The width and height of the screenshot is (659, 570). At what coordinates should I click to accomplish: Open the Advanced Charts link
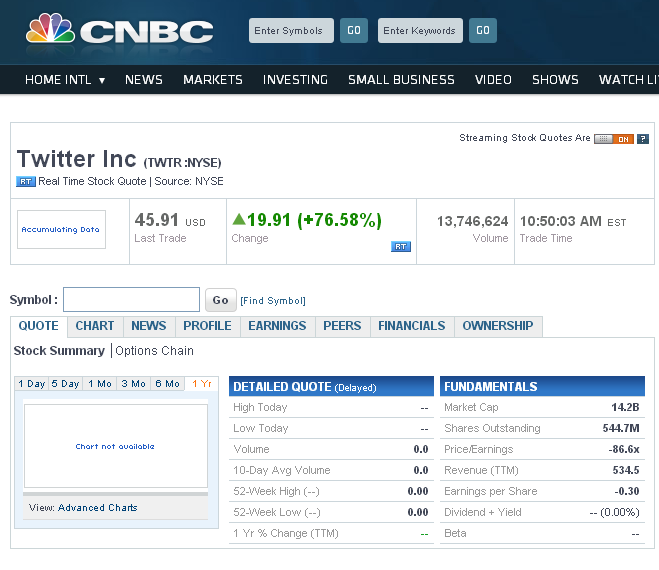tap(98, 508)
